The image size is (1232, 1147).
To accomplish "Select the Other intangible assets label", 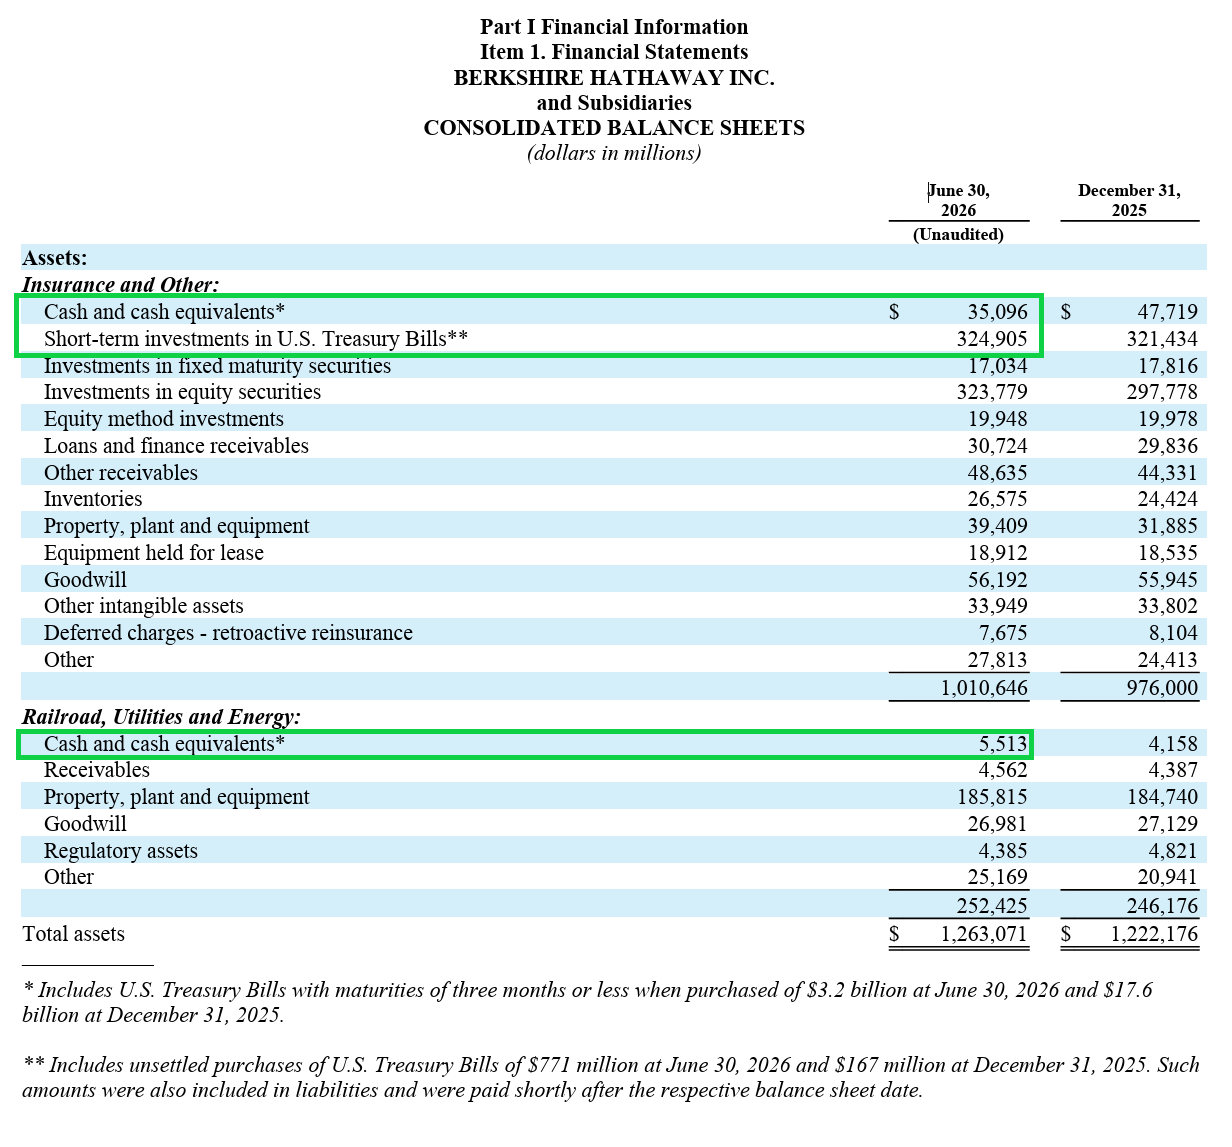I will (144, 606).
